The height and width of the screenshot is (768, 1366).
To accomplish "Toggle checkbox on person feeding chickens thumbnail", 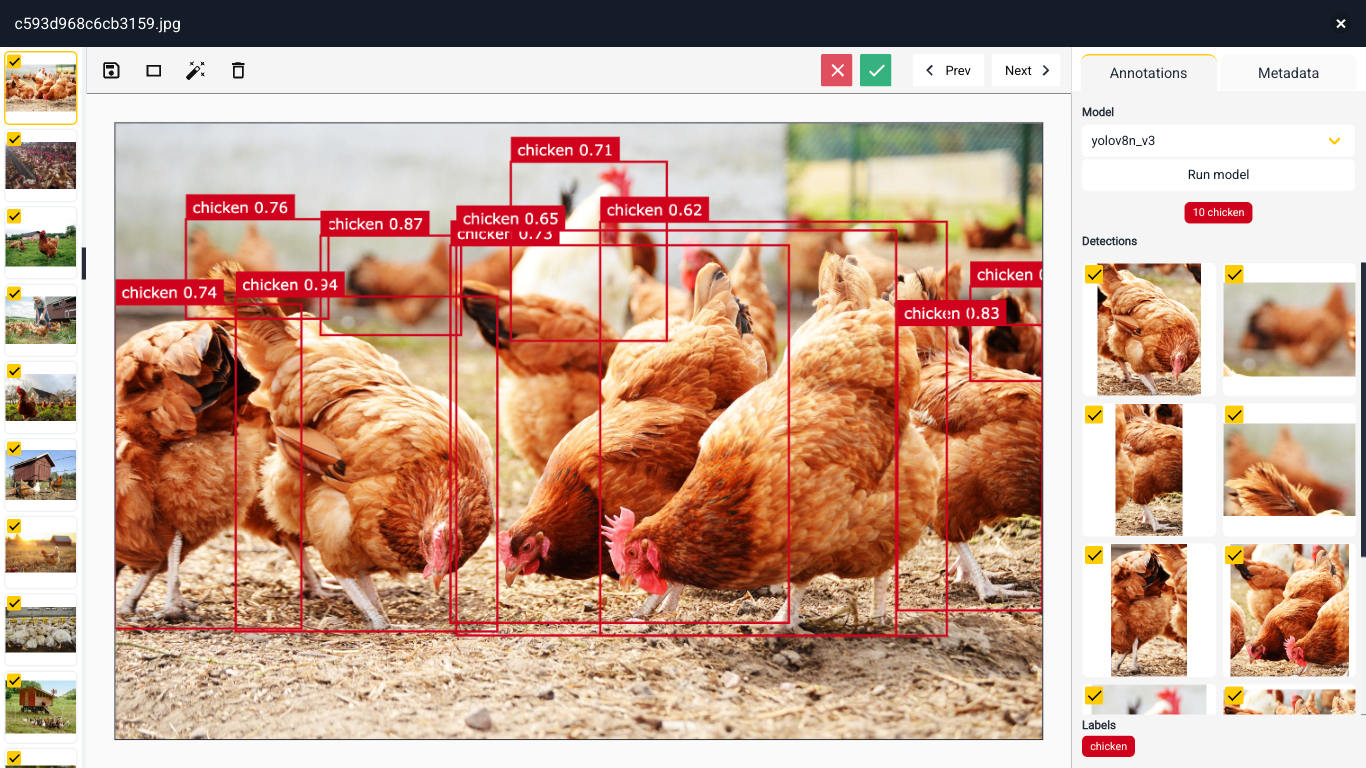I will pos(14,293).
